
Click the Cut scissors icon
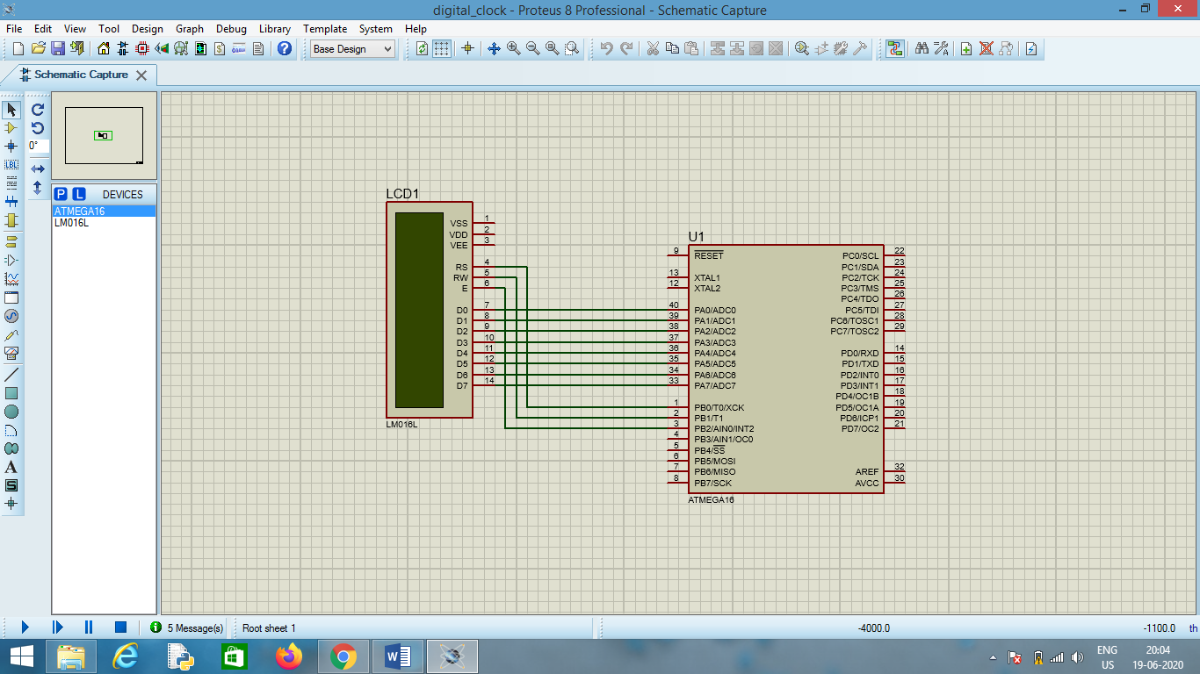point(653,48)
